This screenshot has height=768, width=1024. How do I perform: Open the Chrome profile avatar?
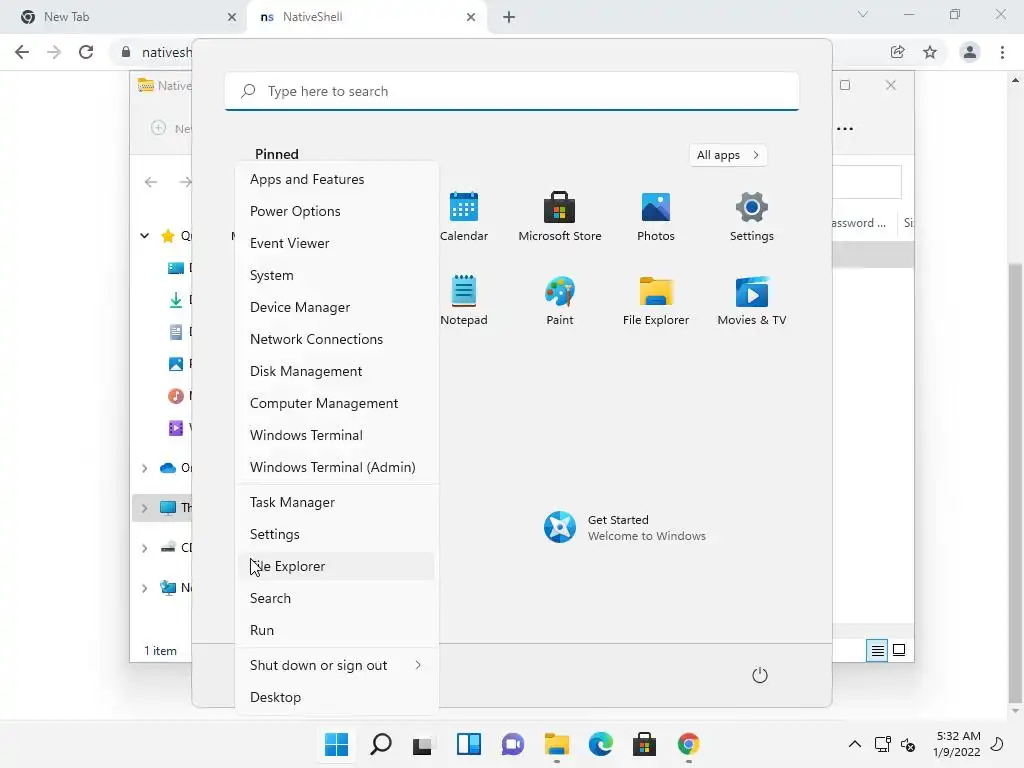970,52
